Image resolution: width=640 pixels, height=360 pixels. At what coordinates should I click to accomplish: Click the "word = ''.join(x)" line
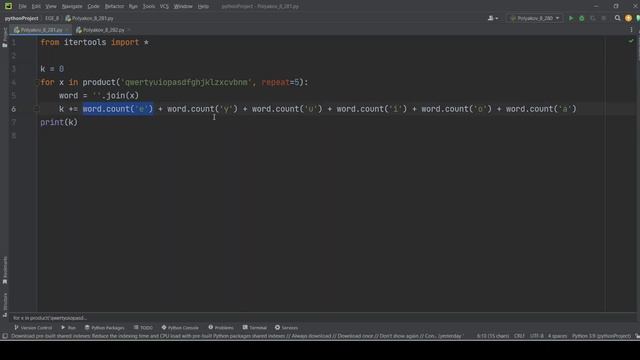pyautogui.click(x=99, y=96)
